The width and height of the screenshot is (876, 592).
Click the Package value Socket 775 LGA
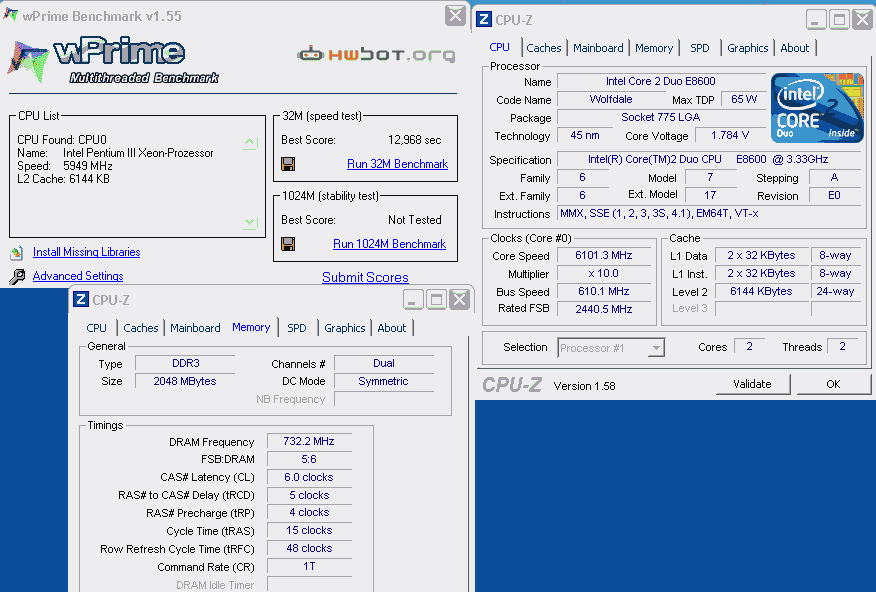pos(661,117)
